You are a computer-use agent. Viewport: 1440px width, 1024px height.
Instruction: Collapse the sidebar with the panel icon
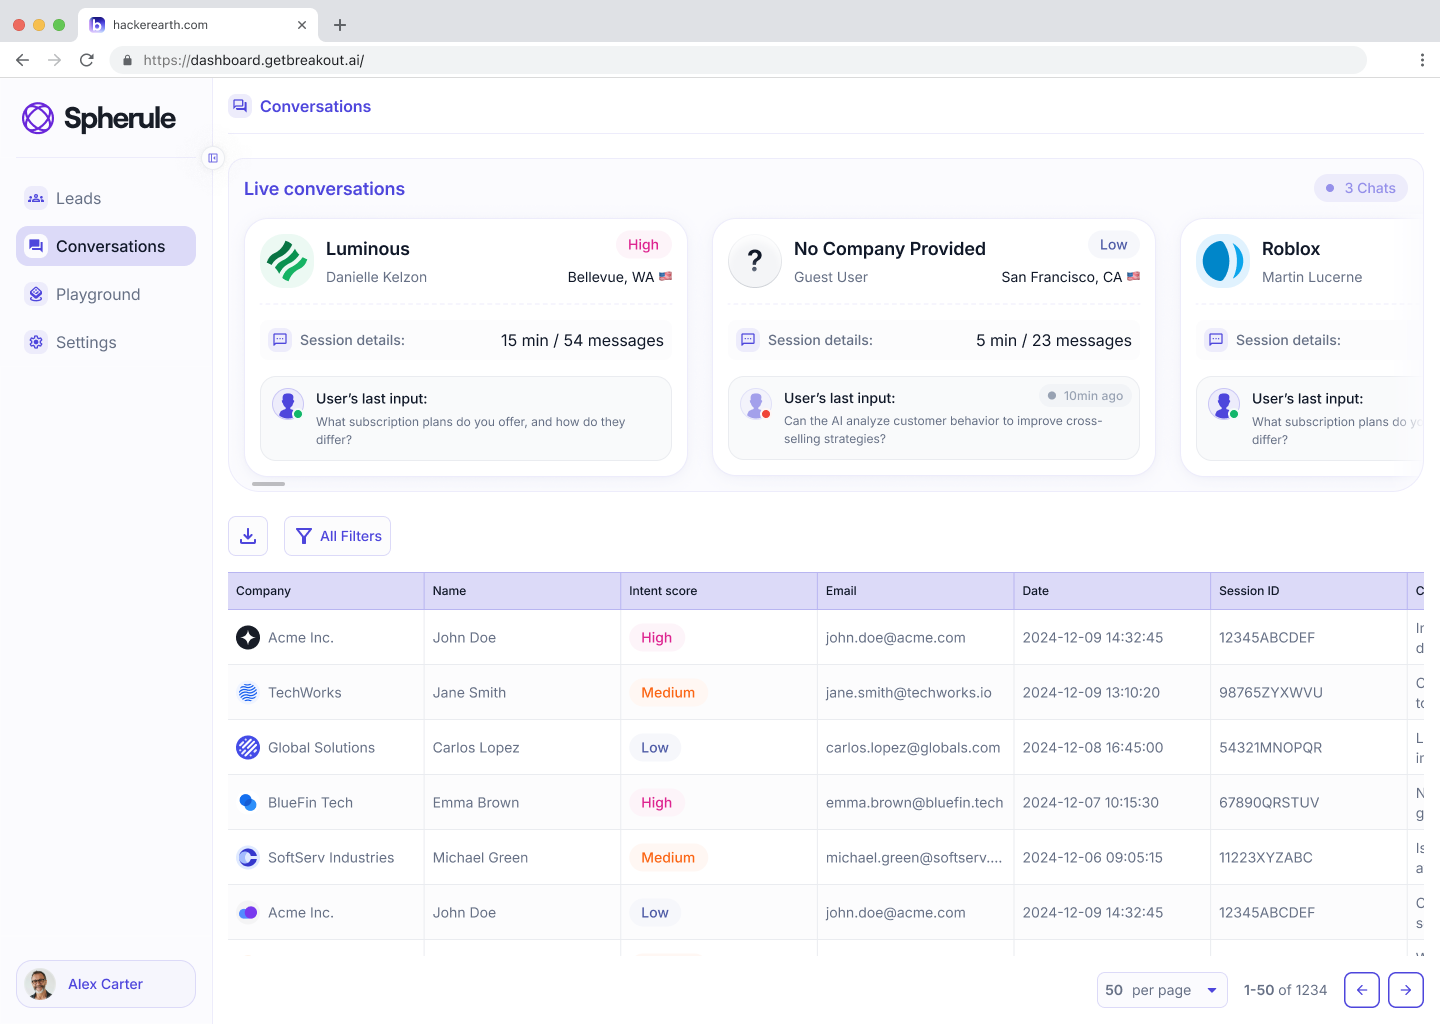coord(213,158)
